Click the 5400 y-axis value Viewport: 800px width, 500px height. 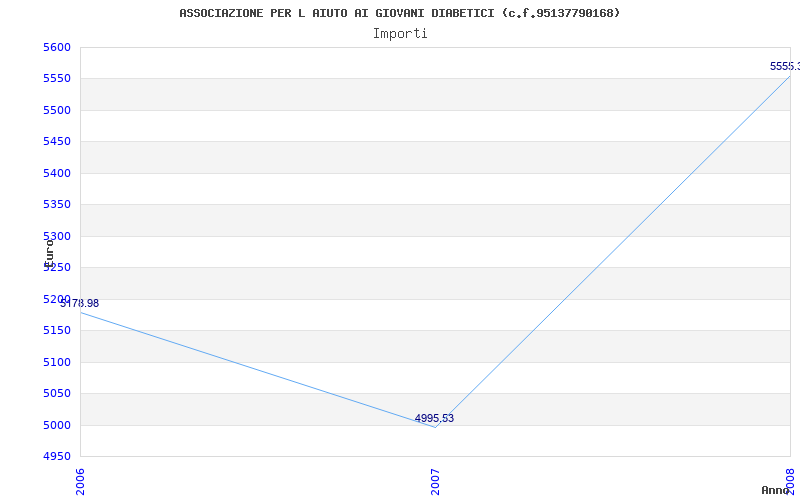tap(57, 173)
